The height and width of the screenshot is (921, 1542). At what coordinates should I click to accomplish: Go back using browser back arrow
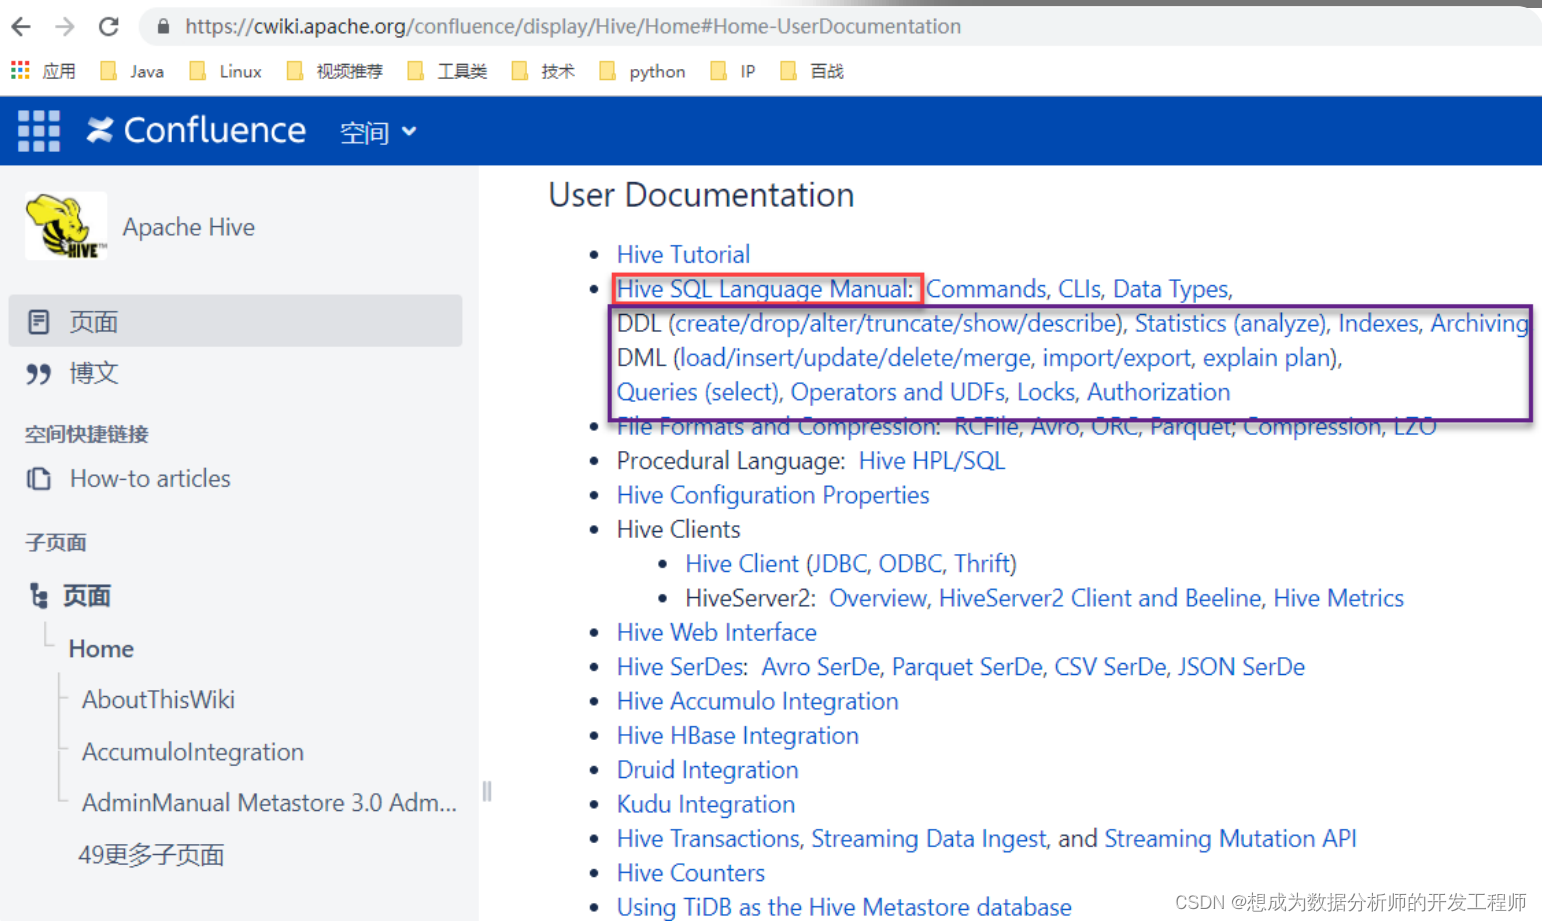[21, 27]
